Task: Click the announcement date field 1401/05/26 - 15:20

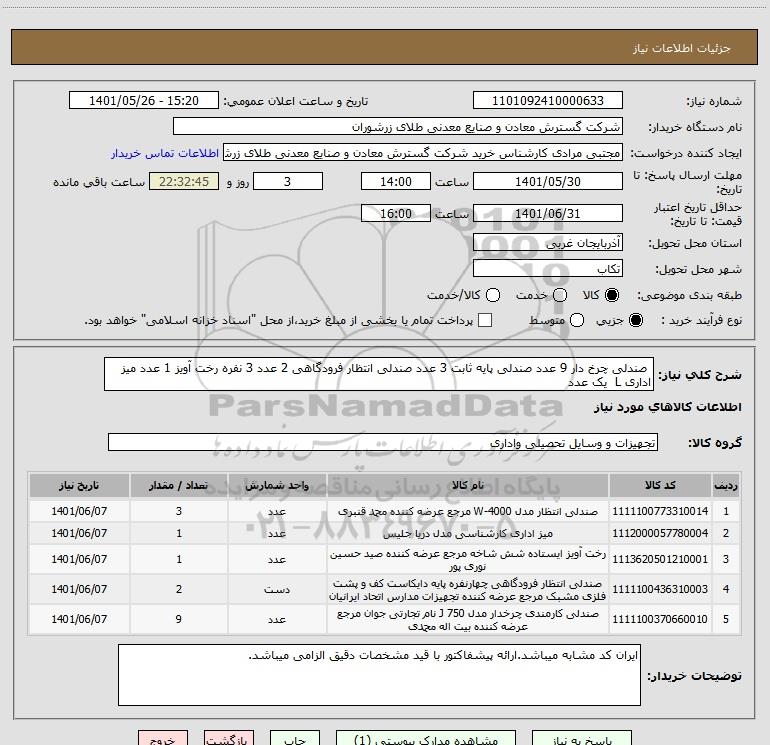Action: point(144,101)
